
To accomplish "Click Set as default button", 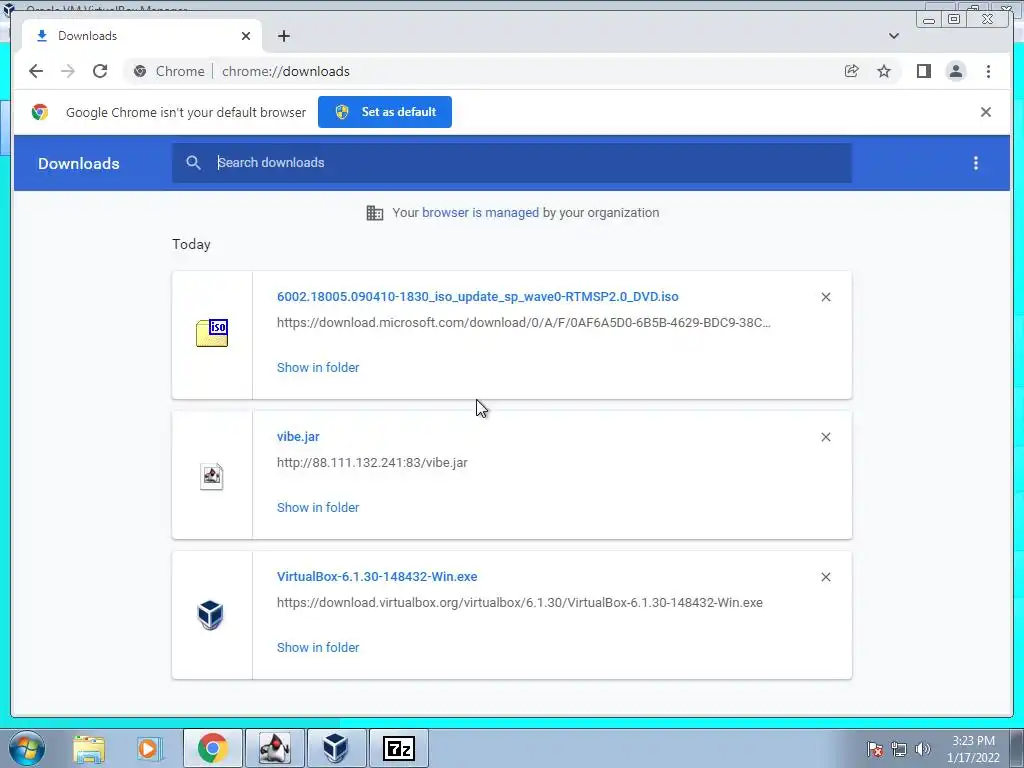I will 385,112.
